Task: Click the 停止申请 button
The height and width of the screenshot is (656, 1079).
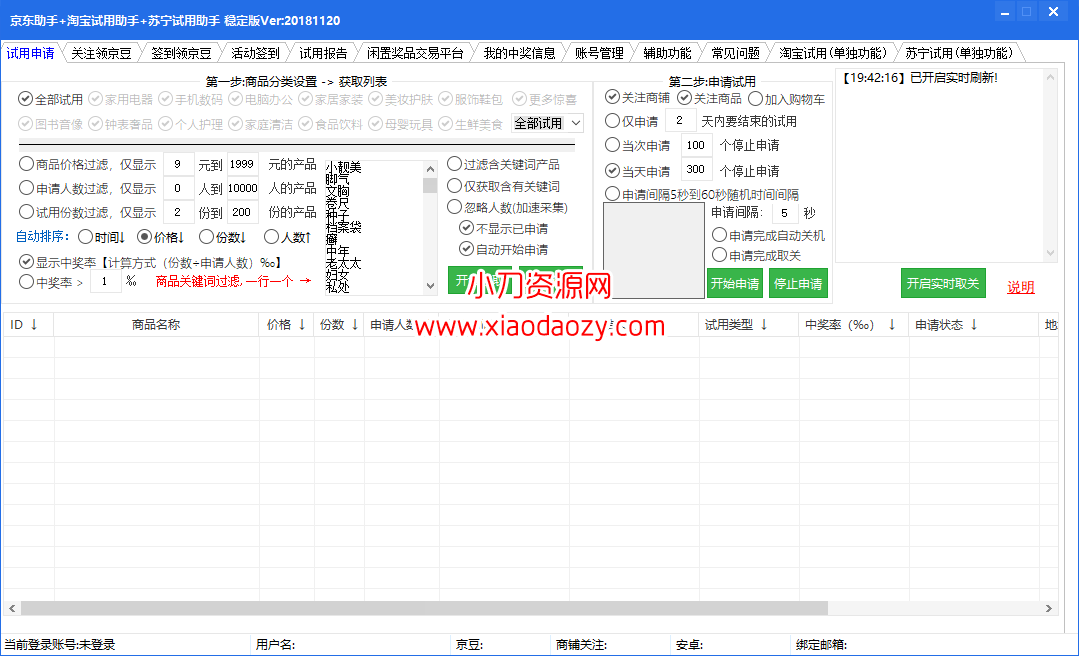Action: tap(798, 284)
